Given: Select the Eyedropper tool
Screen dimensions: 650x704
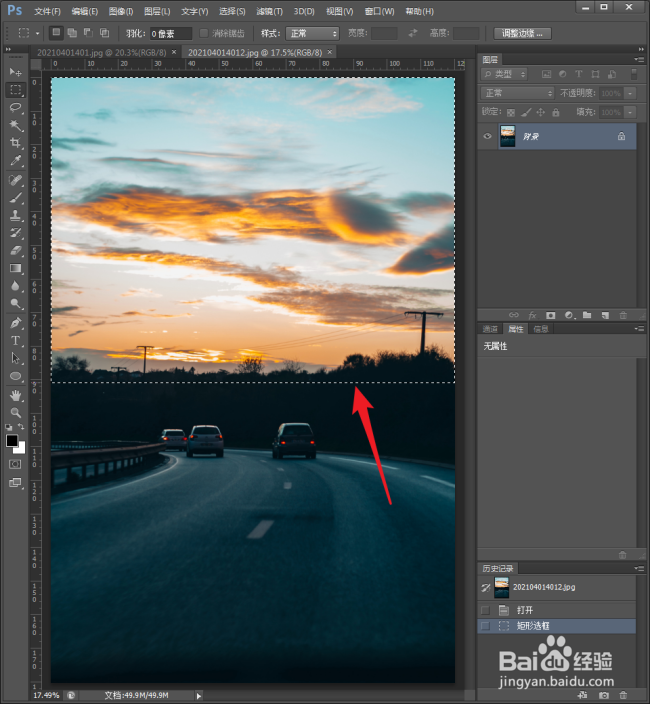Looking at the screenshot, I should [x=16, y=161].
